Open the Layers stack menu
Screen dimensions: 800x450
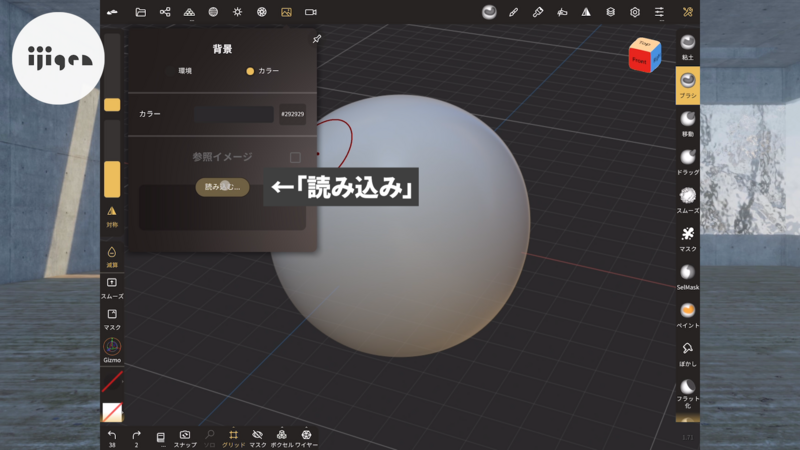[610, 12]
